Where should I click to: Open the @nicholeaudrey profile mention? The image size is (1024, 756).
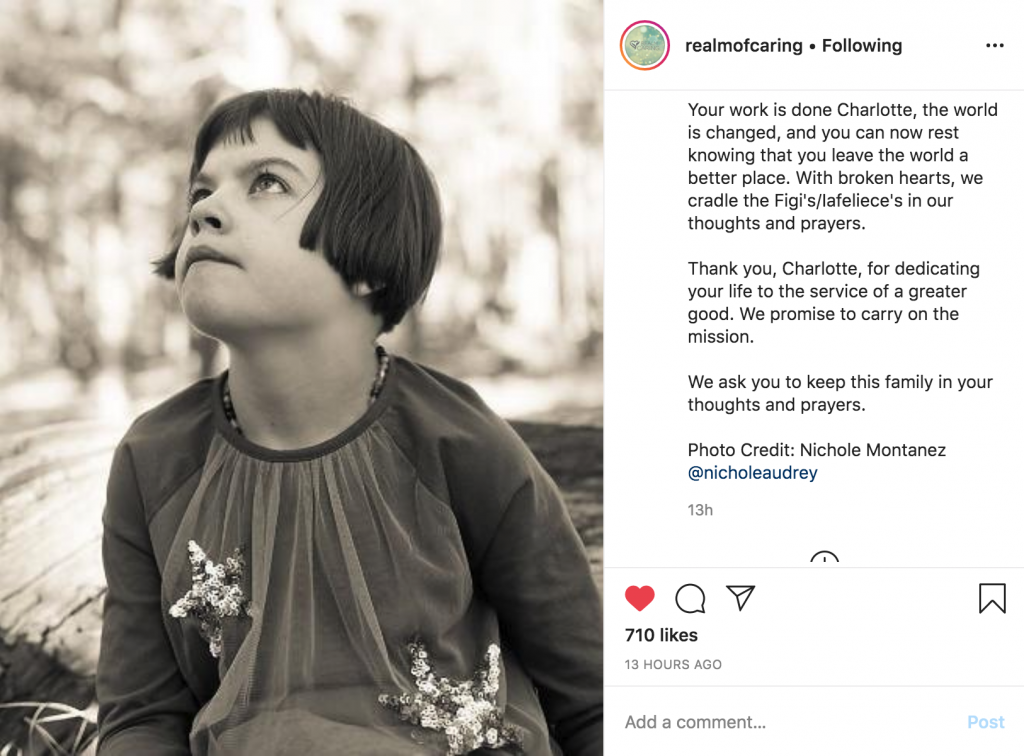coord(752,473)
